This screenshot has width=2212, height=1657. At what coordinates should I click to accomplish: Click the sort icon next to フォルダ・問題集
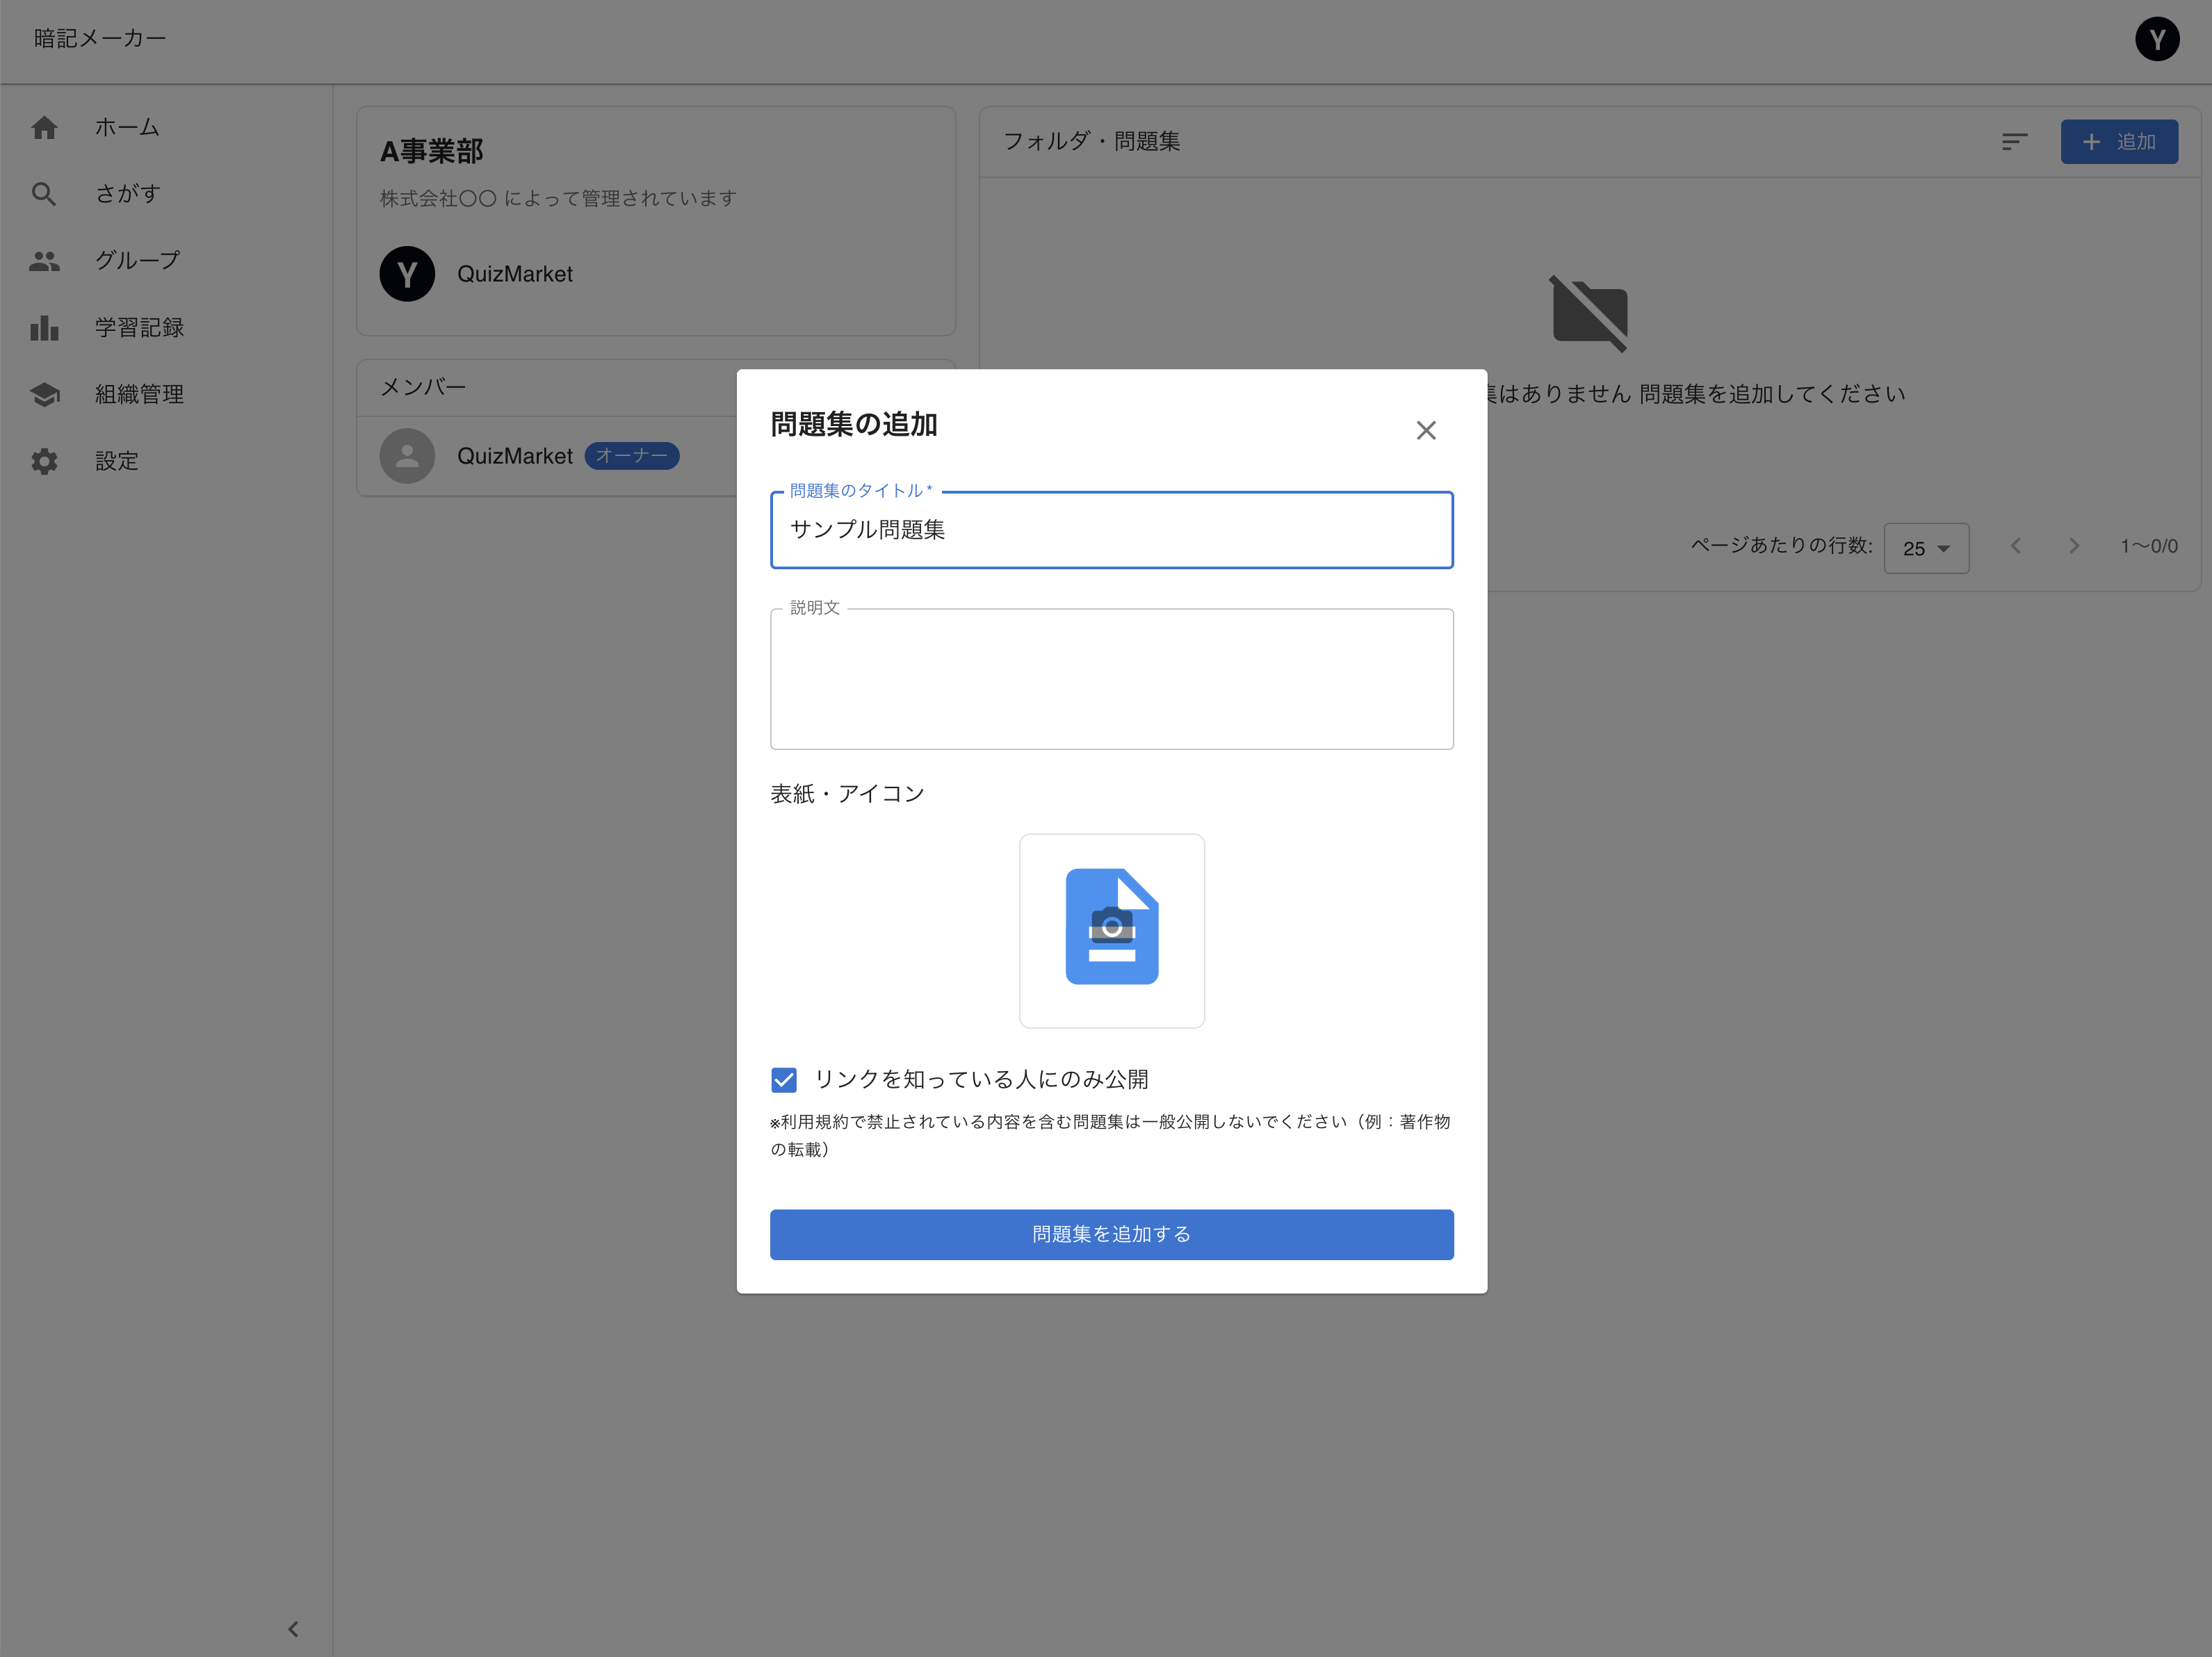point(2014,141)
